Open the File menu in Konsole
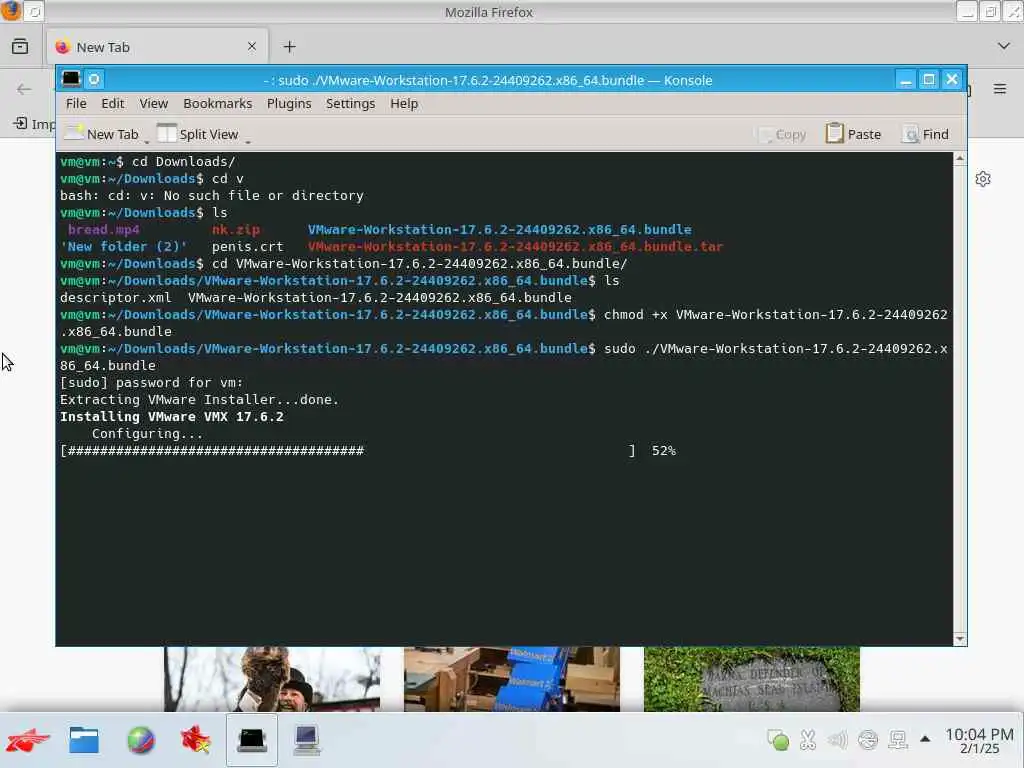1024x768 pixels. tap(76, 103)
